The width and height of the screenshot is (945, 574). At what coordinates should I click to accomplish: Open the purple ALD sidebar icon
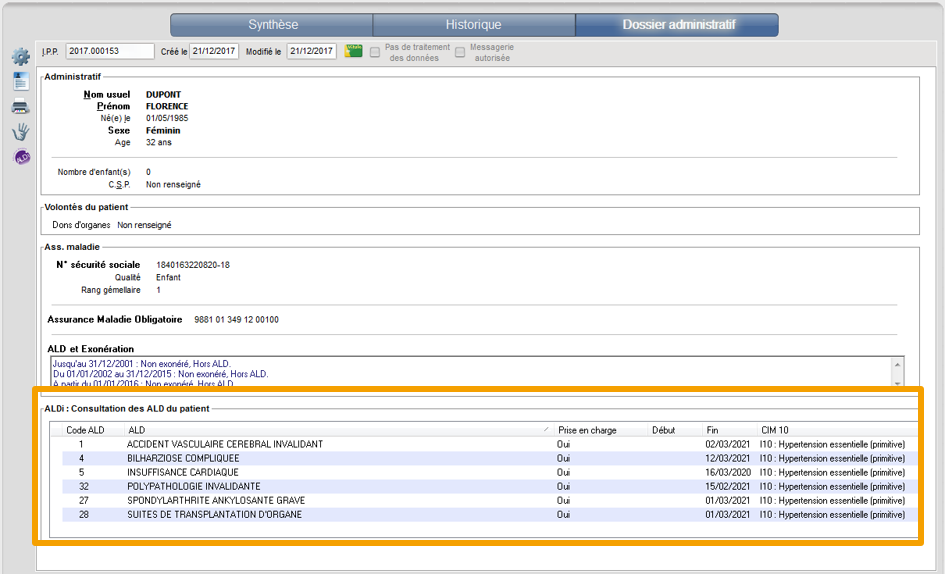tap(21, 157)
